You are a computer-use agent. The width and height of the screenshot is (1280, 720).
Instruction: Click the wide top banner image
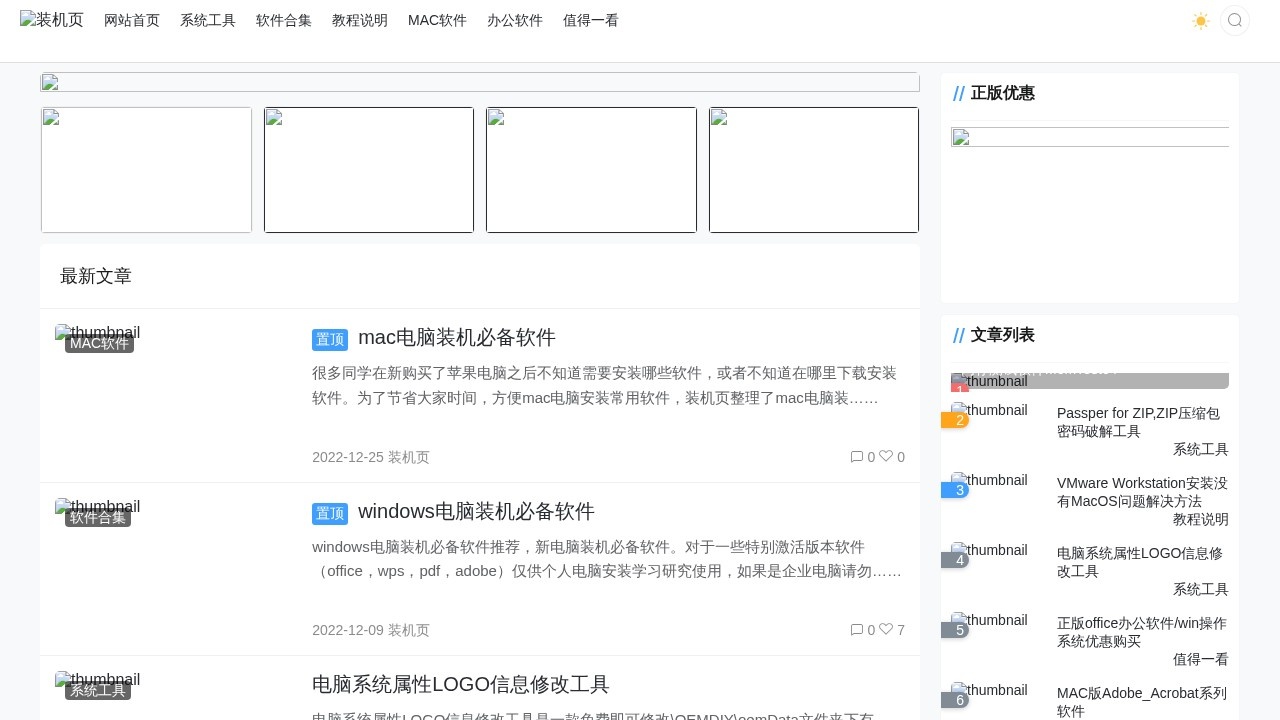click(480, 82)
